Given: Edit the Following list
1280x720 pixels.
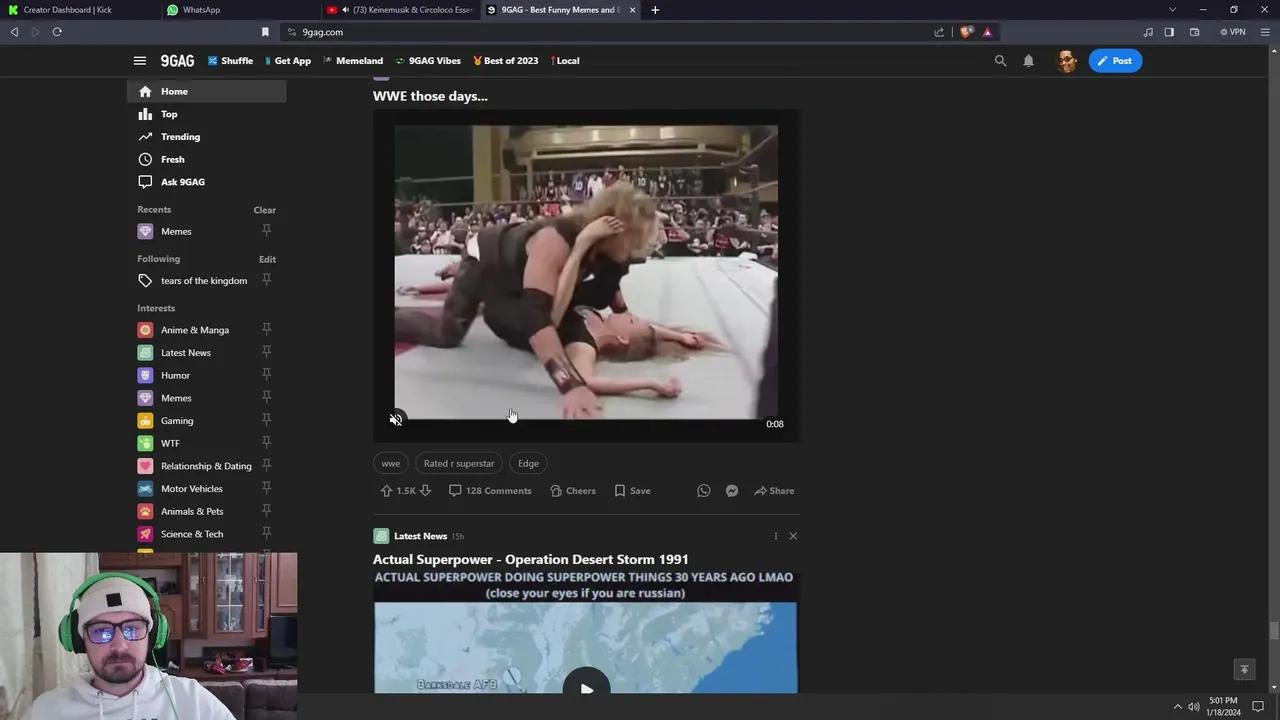Looking at the screenshot, I should point(267,259).
